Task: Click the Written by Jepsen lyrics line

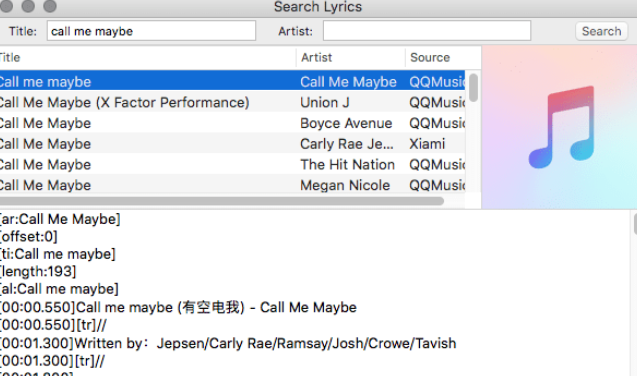Action: [x=228, y=343]
